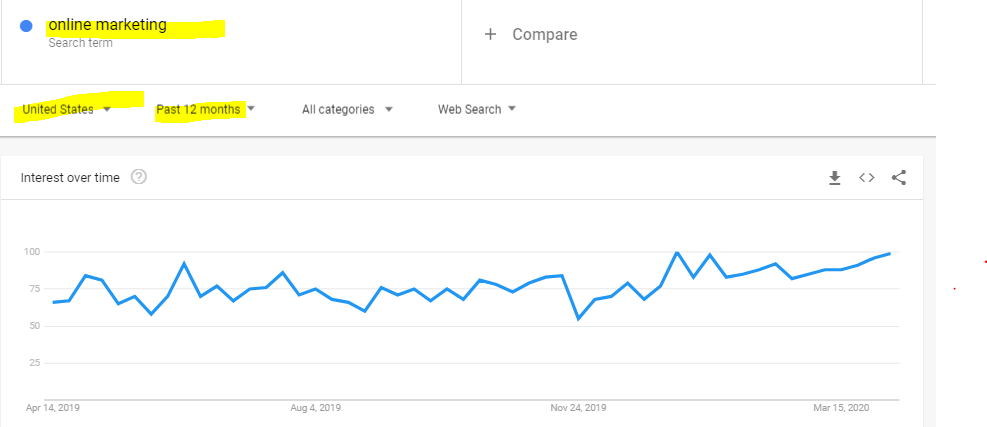The width and height of the screenshot is (987, 427).
Task: Click the blue dot beside online marketing
Action: [x=26, y=26]
